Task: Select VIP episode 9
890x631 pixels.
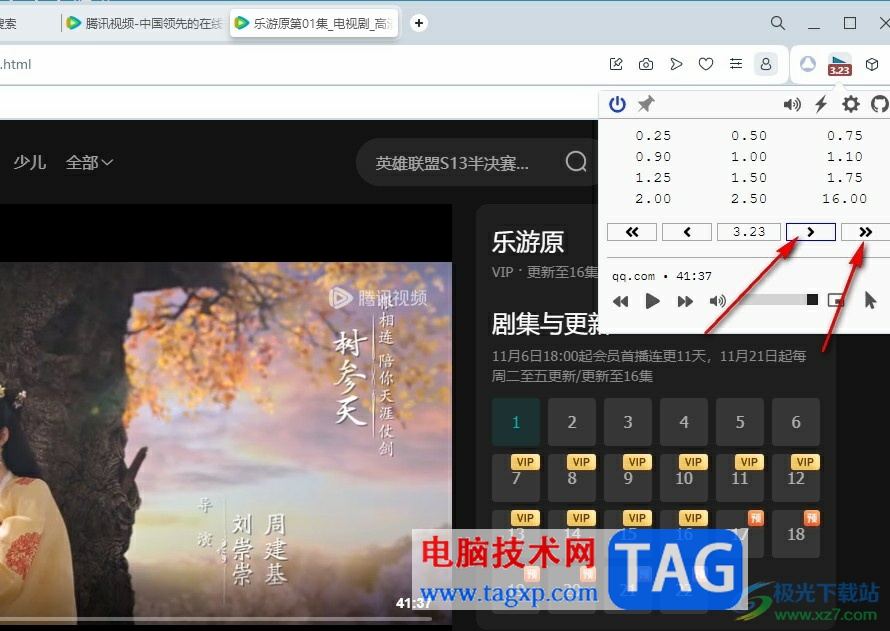Action: pyautogui.click(x=628, y=478)
